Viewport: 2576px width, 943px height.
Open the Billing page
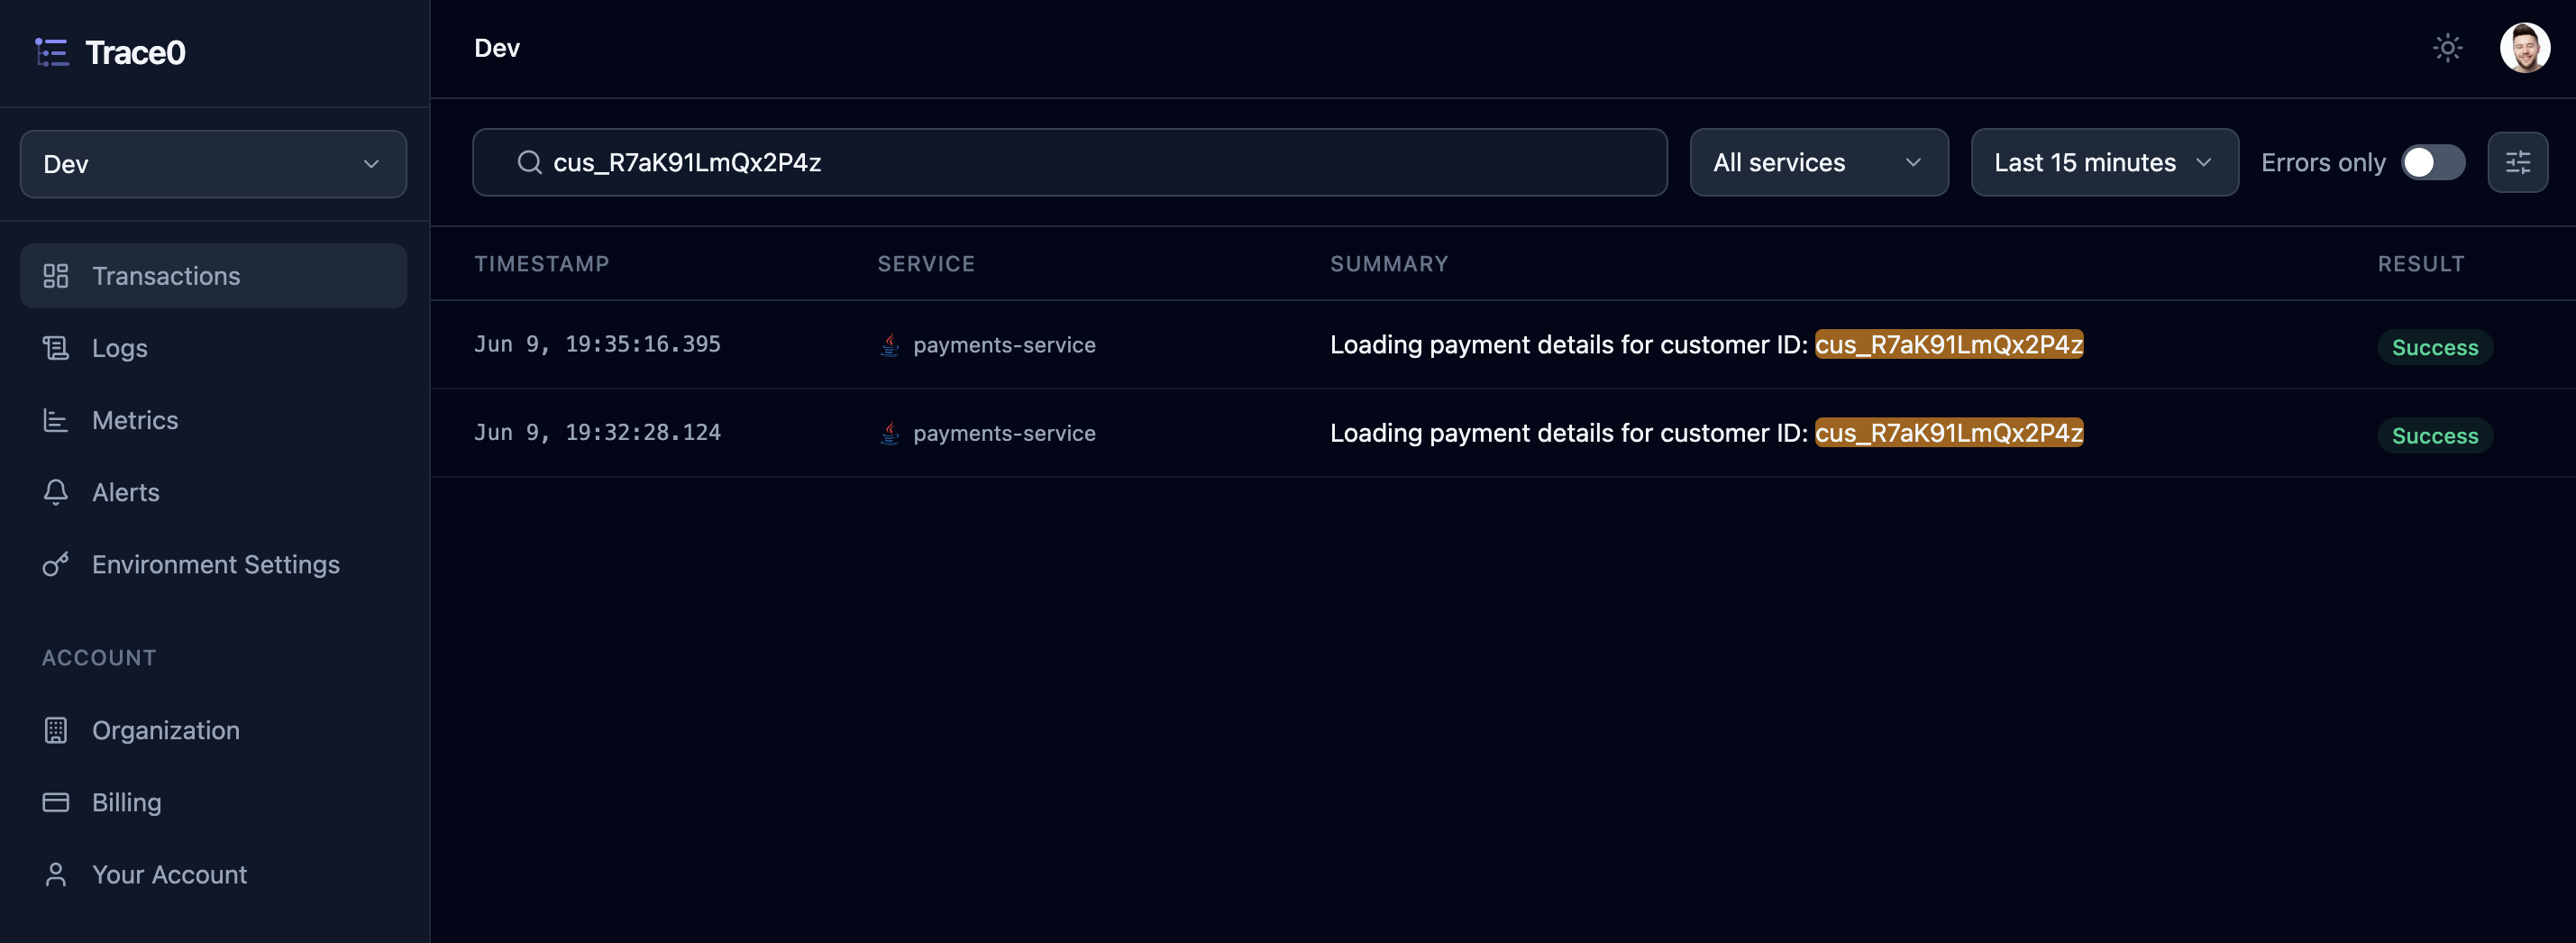coord(213,802)
